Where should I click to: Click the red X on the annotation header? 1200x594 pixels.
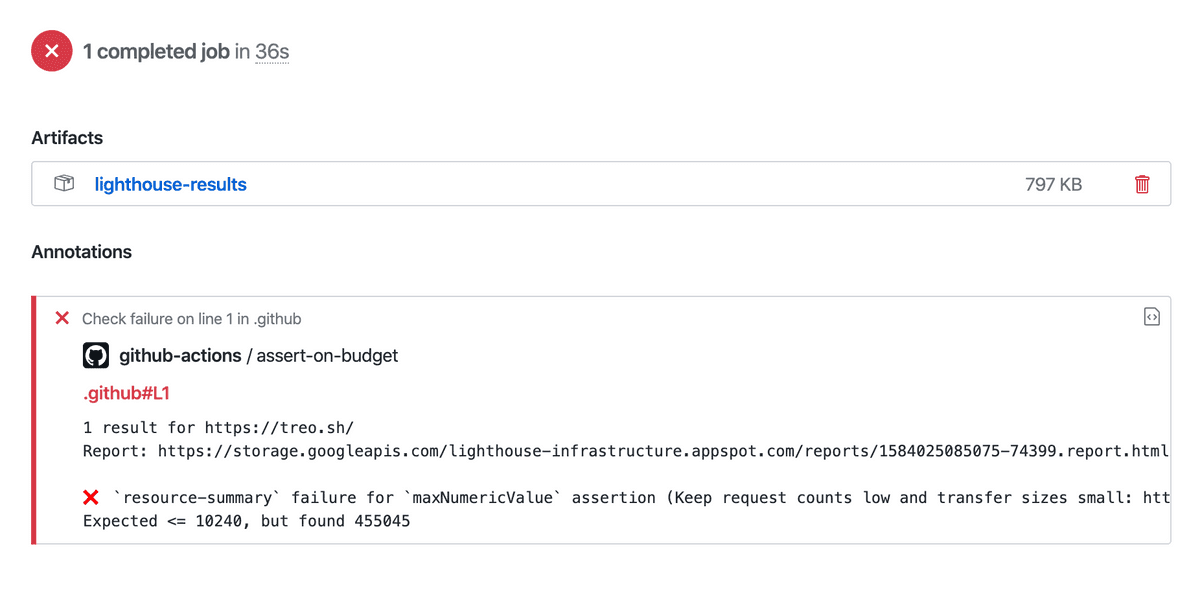pos(62,317)
